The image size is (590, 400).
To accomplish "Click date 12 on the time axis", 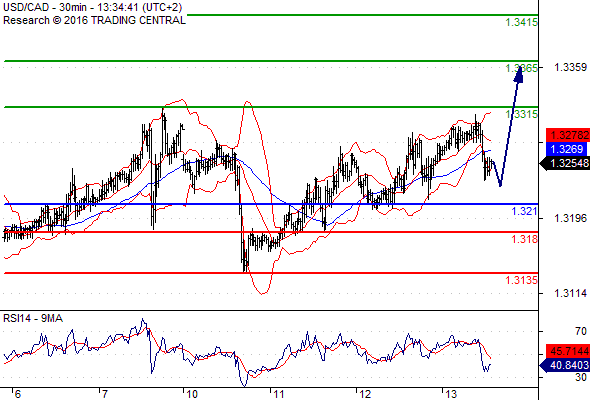I will [x=365, y=394].
